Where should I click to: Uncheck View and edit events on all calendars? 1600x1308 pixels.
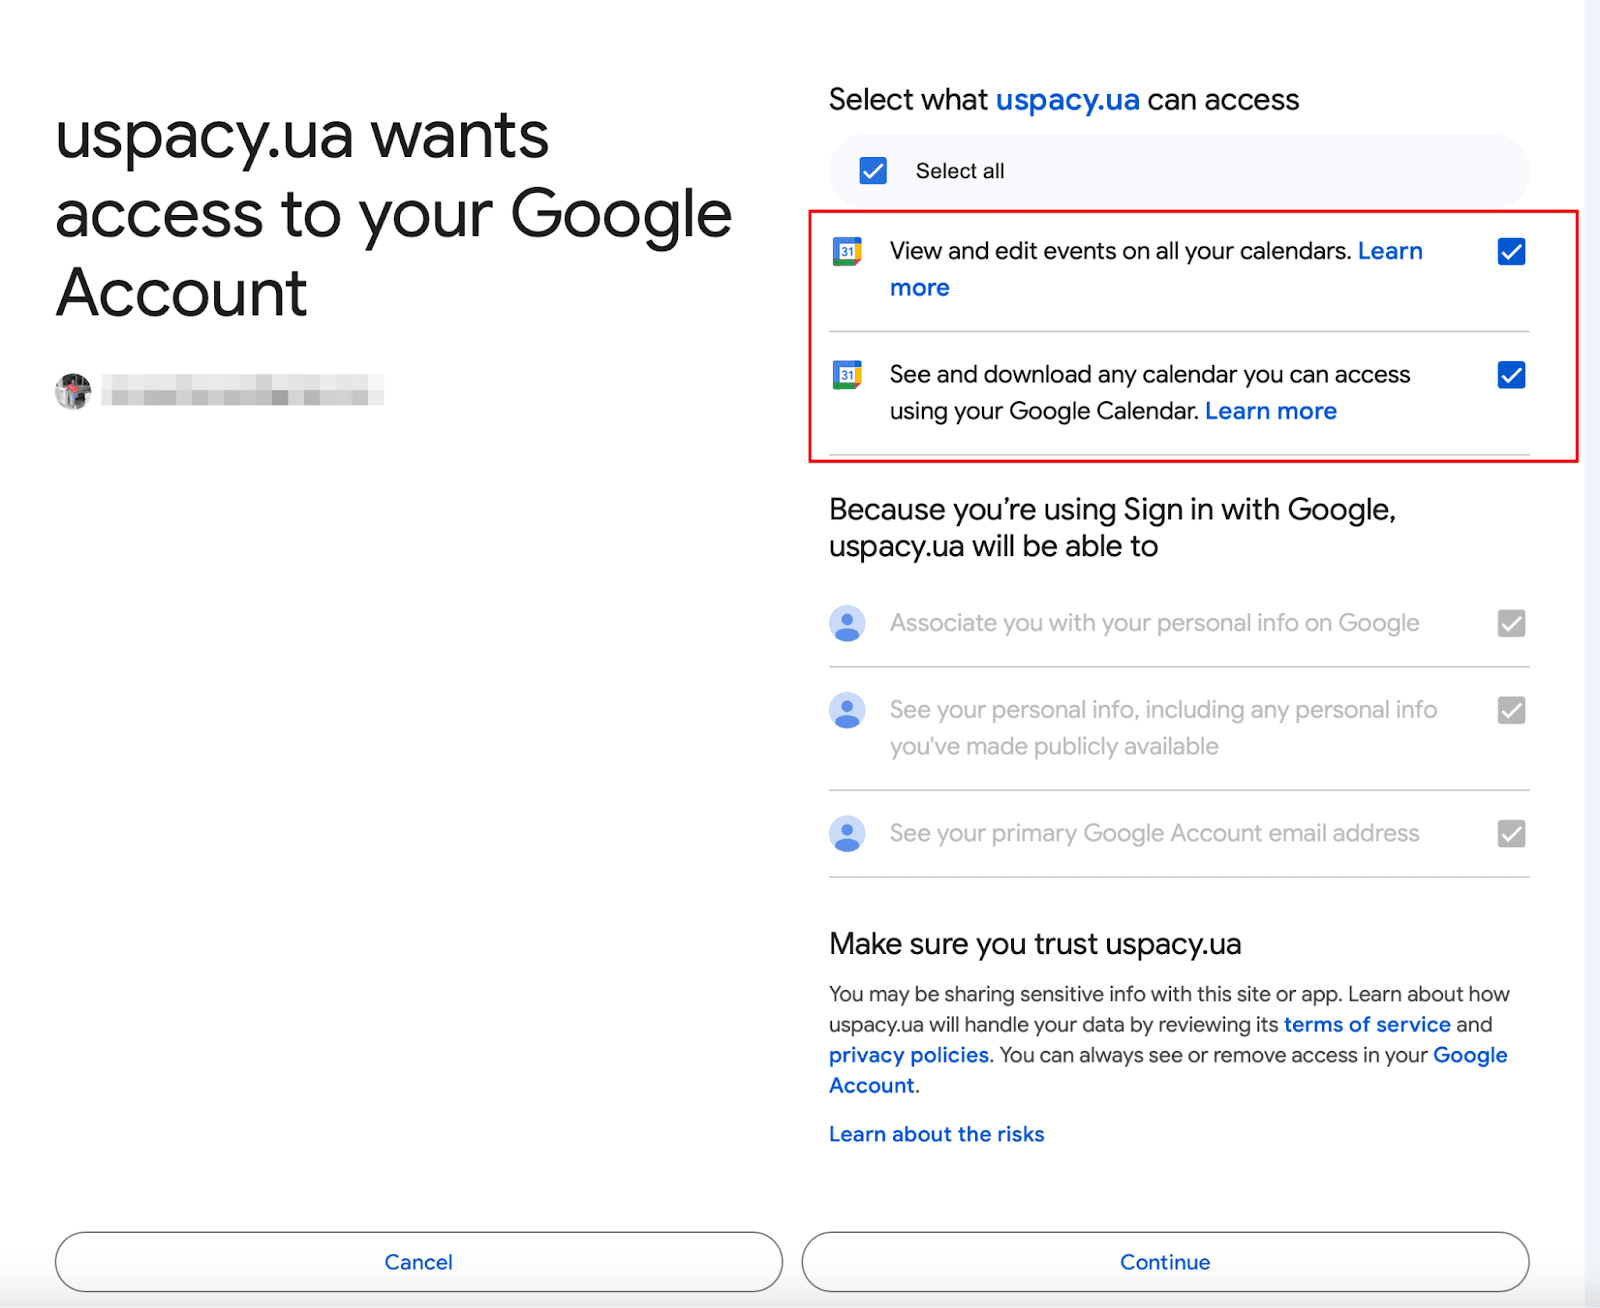click(1511, 252)
